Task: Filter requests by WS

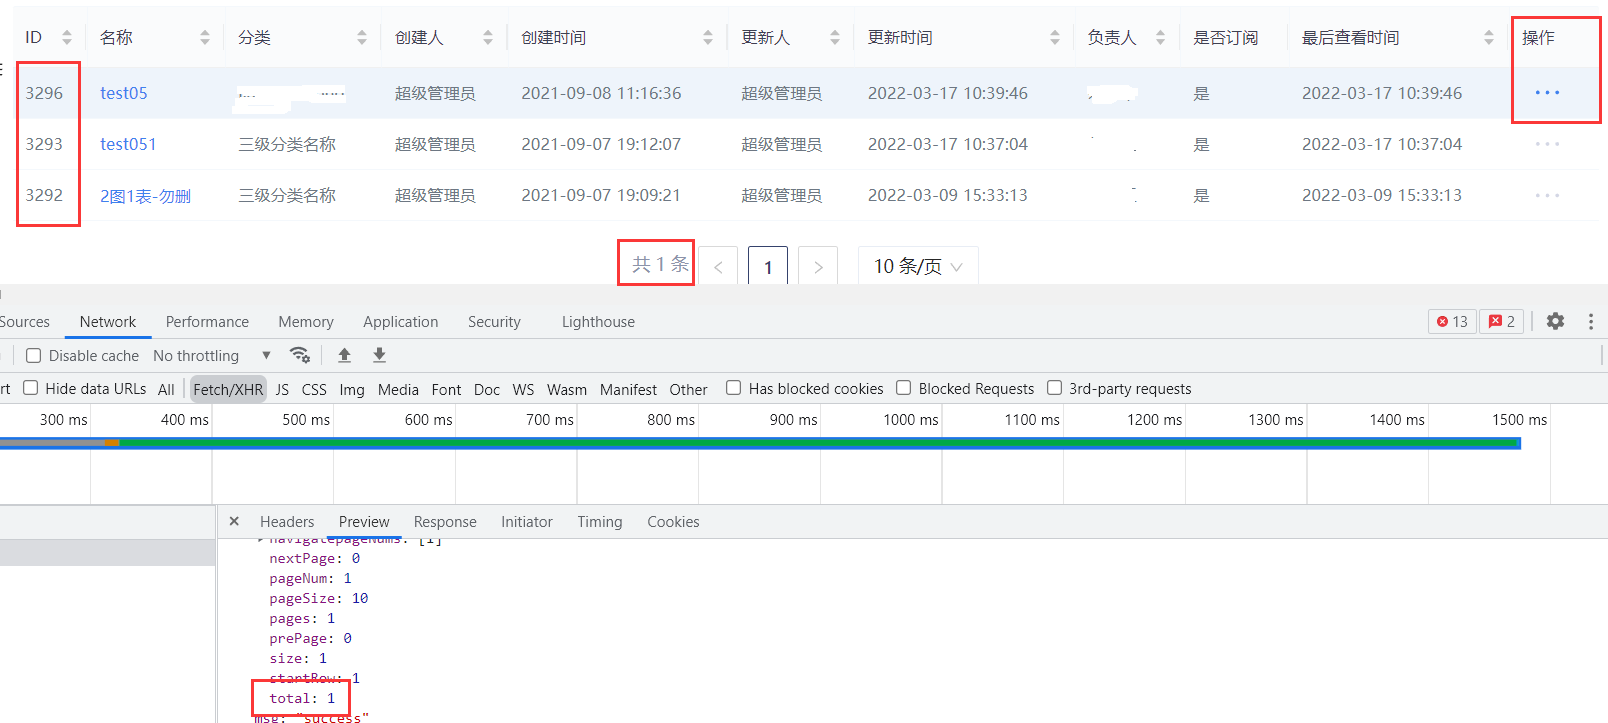Action: [523, 389]
